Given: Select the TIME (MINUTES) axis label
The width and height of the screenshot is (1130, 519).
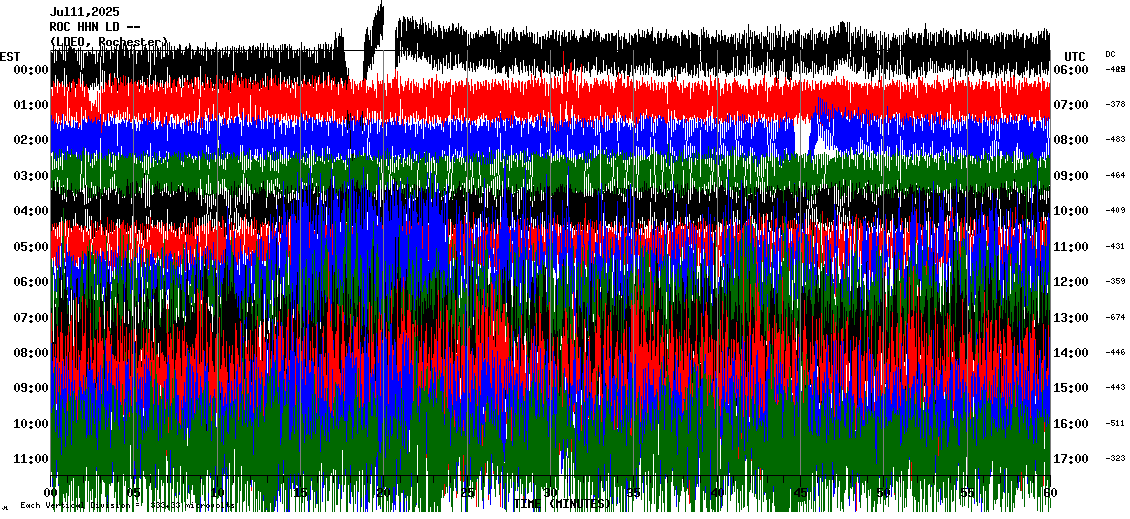Looking at the screenshot, I should (562, 503).
